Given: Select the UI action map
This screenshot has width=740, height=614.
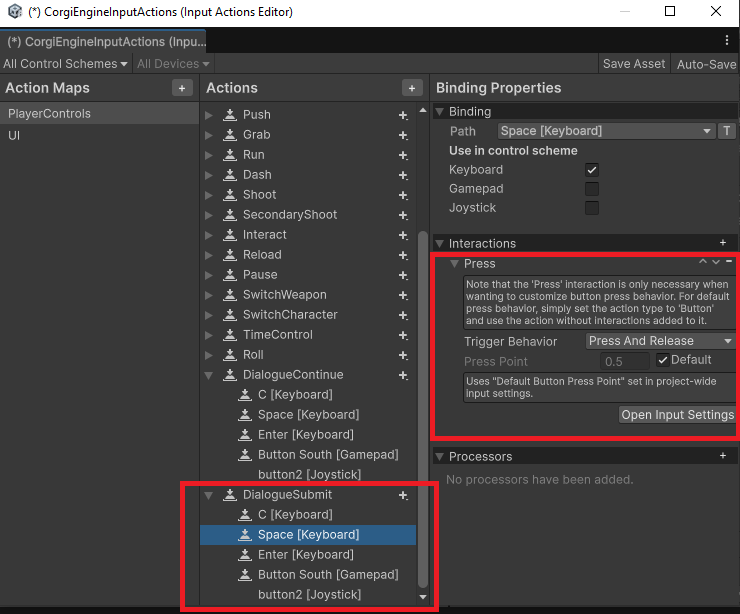Looking at the screenshot, I should [99, 136].
